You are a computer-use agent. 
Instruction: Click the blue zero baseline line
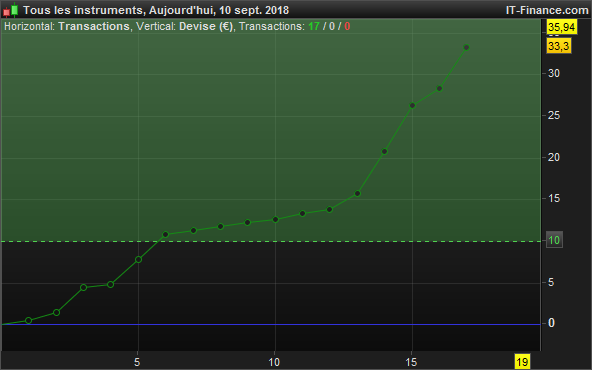pyautogui.click(x=271, y=324)
